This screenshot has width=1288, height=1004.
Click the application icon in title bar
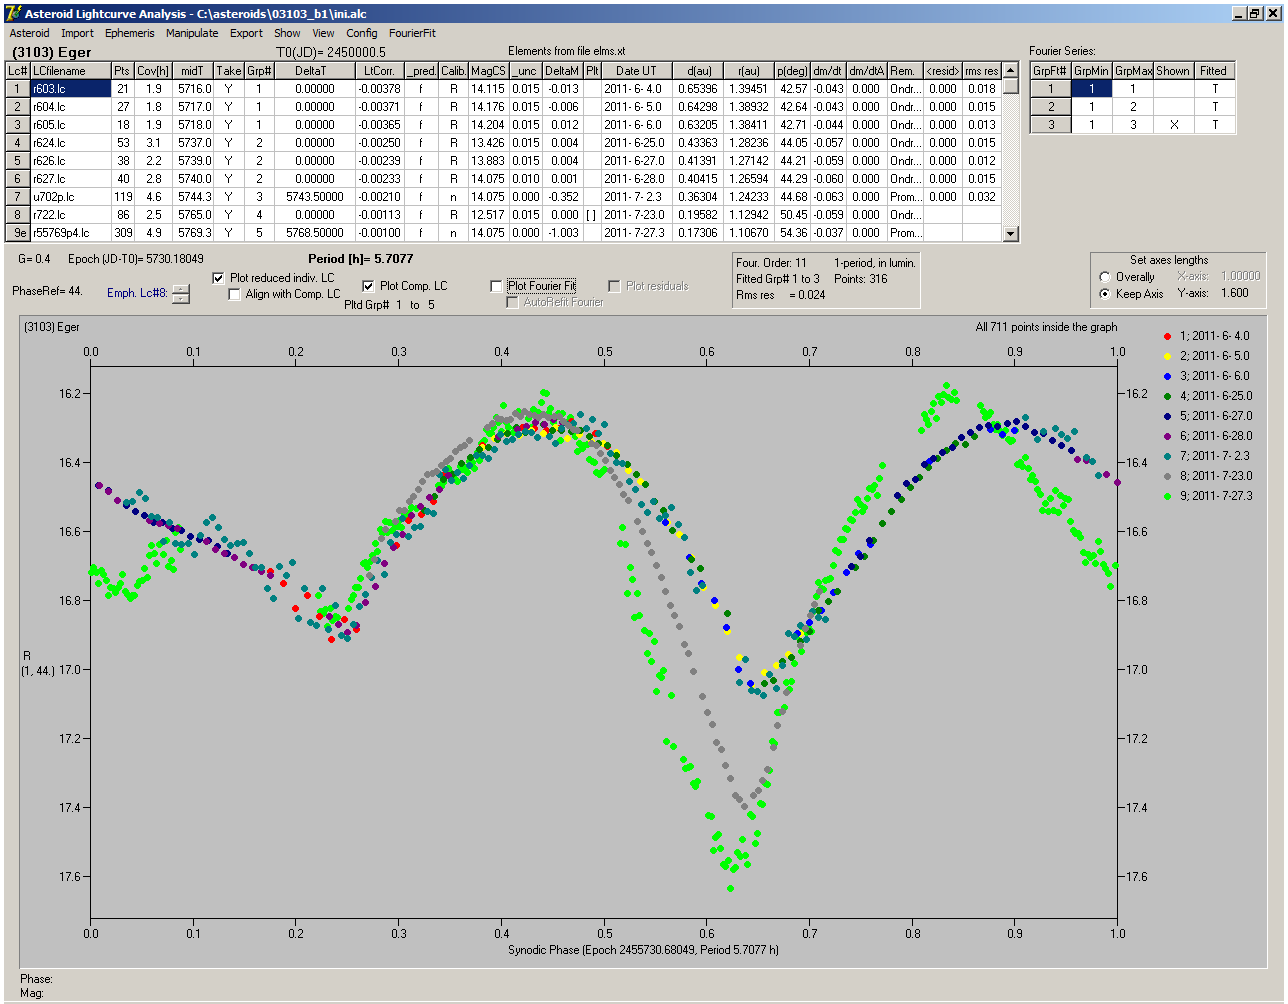pos(13,13)
